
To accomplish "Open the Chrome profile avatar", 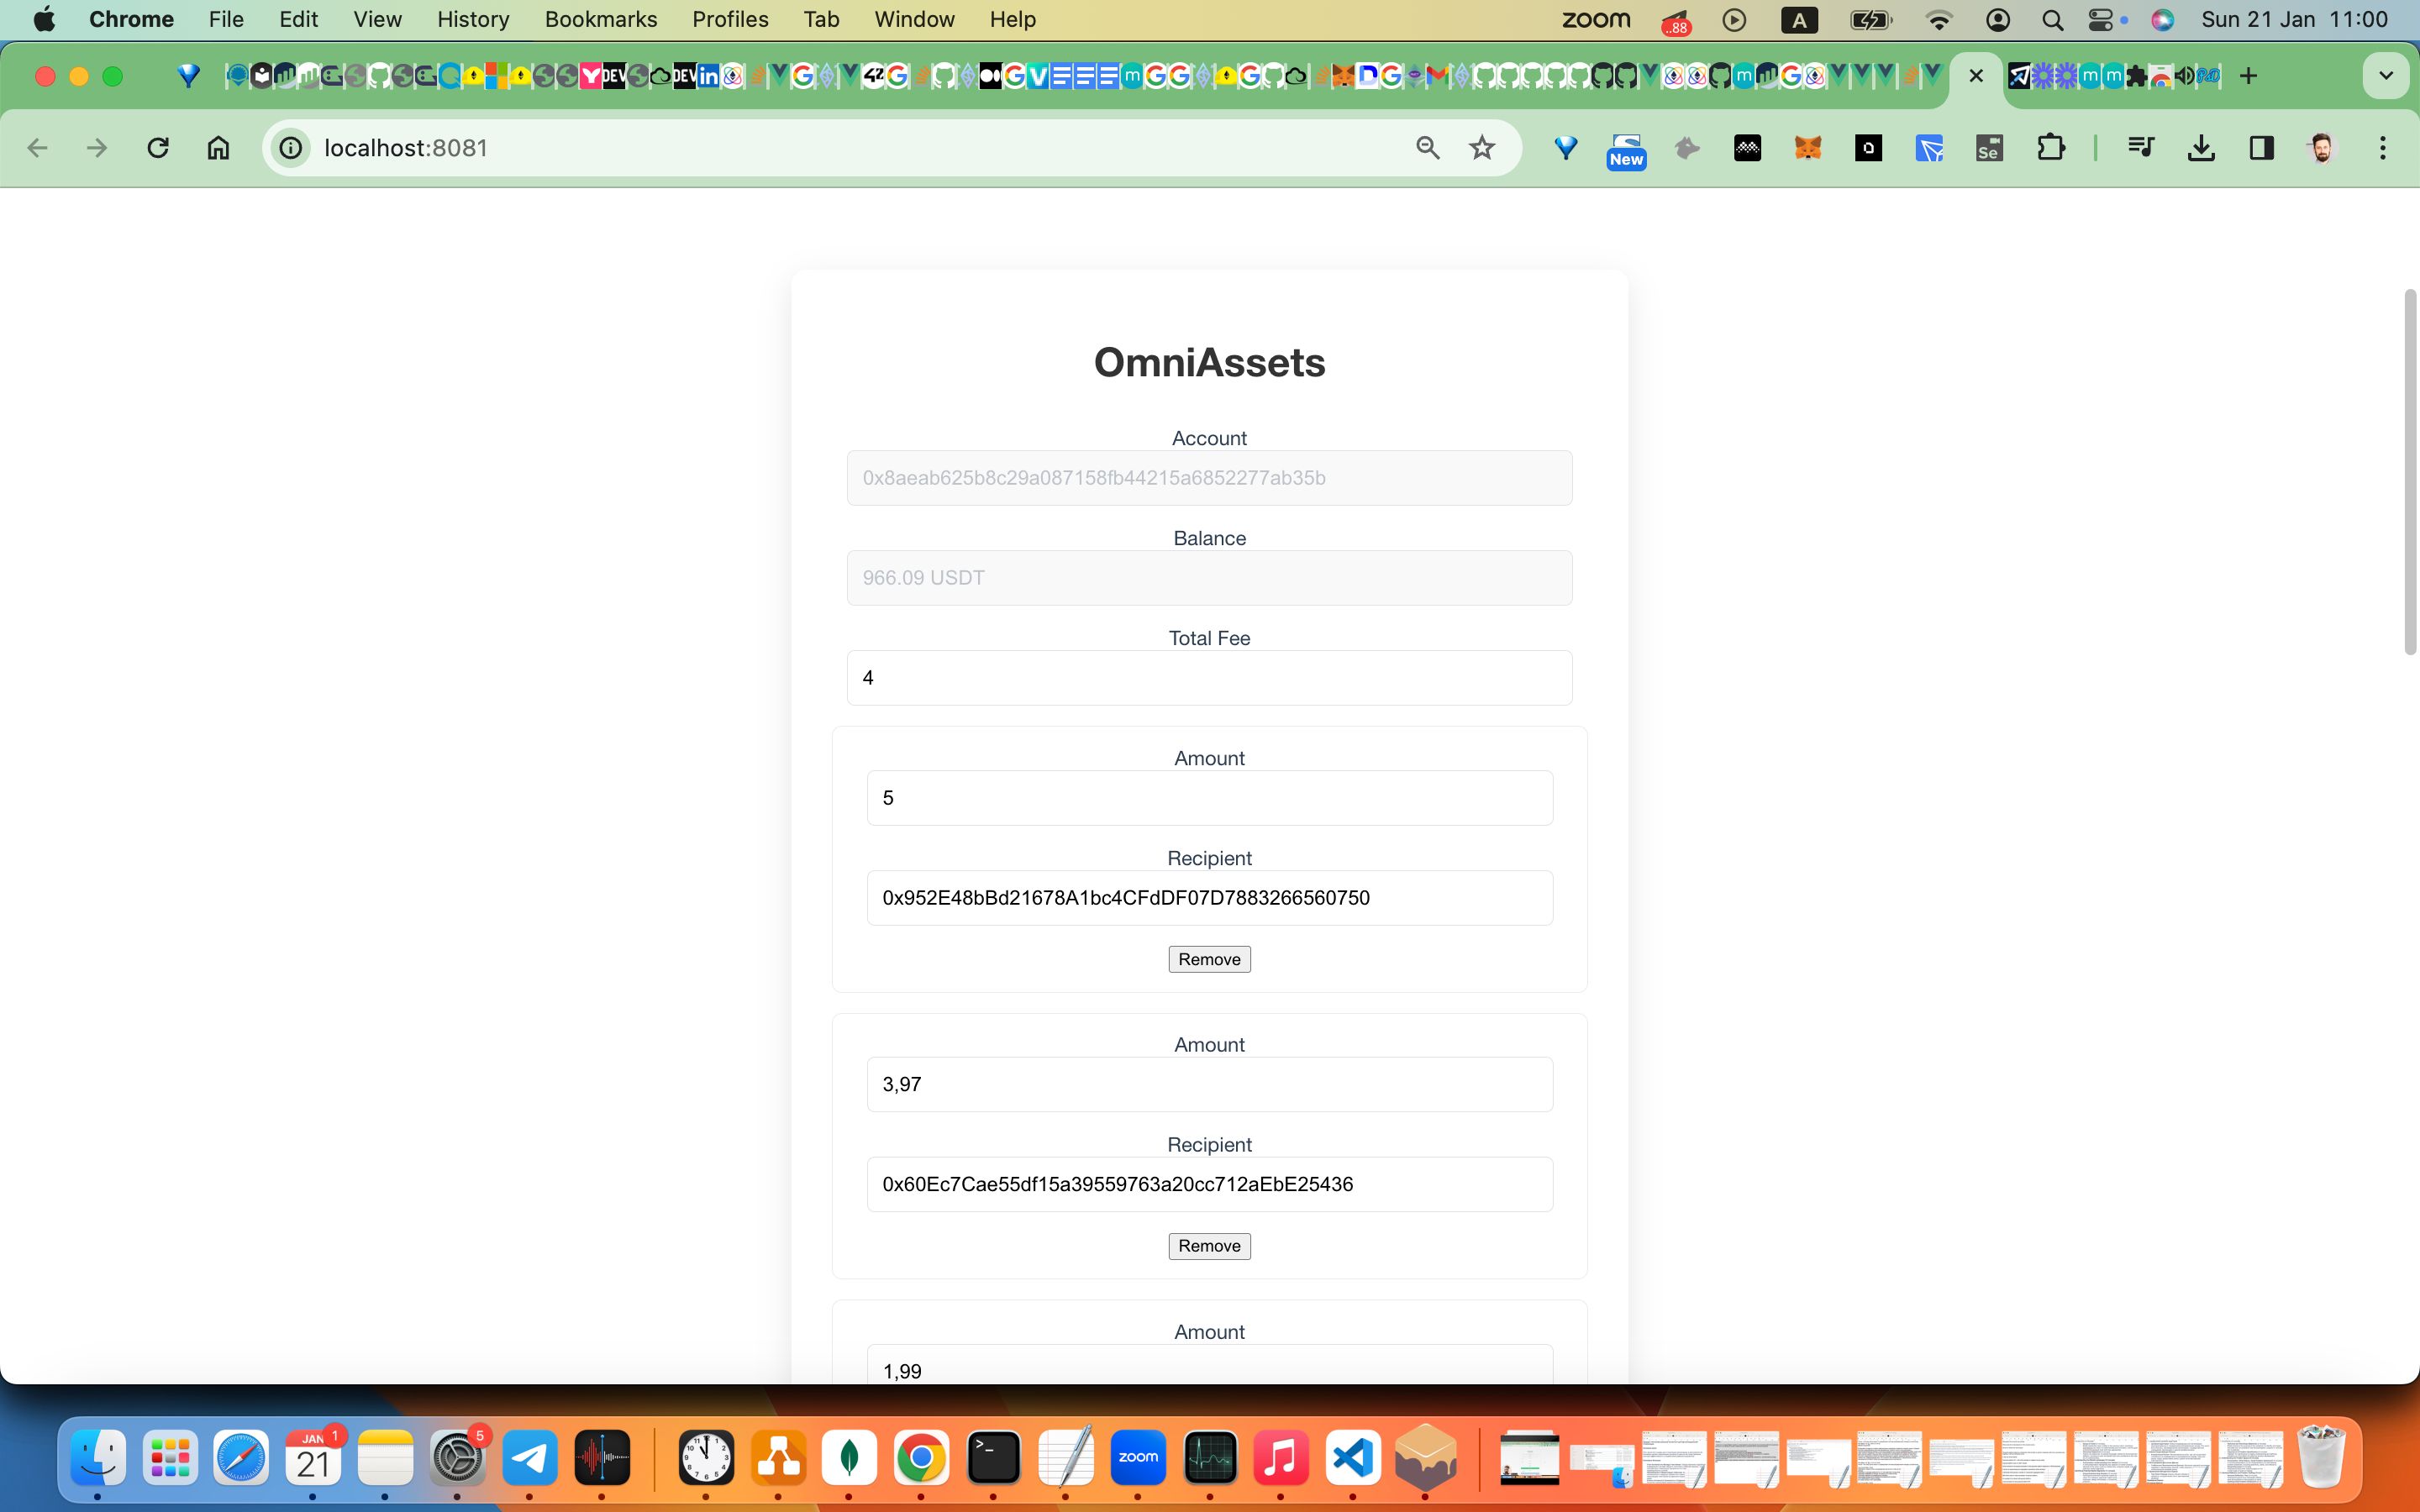I will tap(2322, 148).
